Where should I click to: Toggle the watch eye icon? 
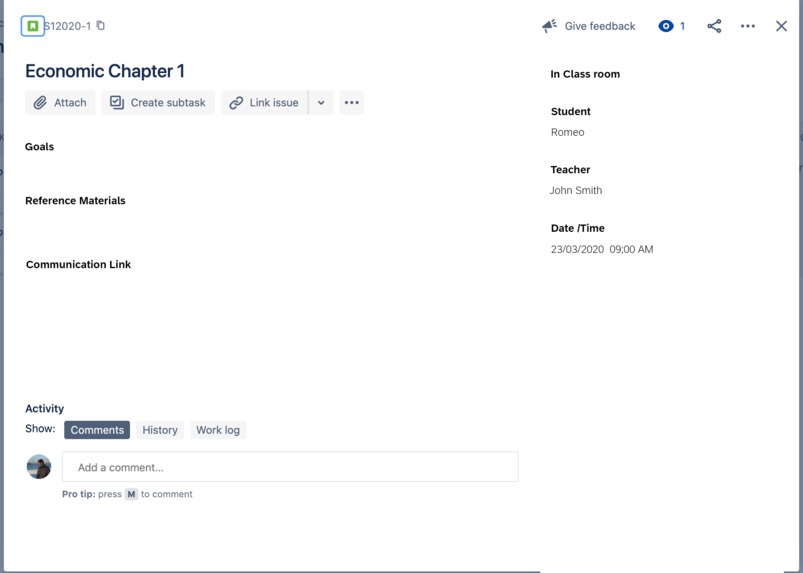pyautogui.click(x=666, y=26)
